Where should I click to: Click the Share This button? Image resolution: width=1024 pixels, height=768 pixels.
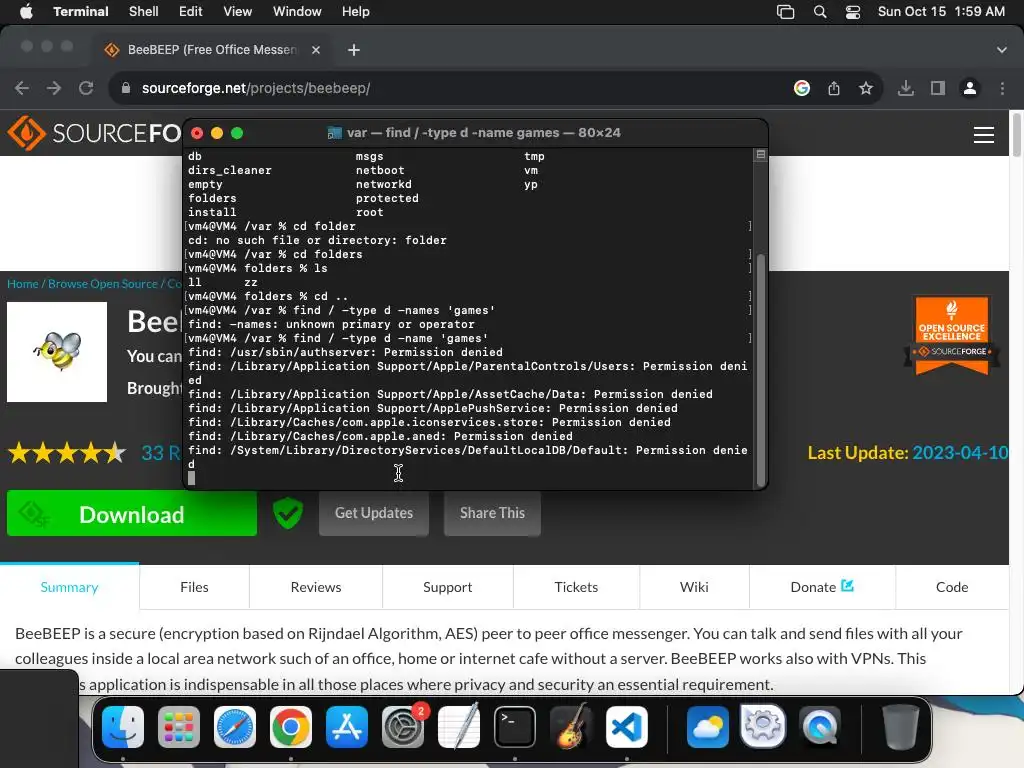[492, 513]
